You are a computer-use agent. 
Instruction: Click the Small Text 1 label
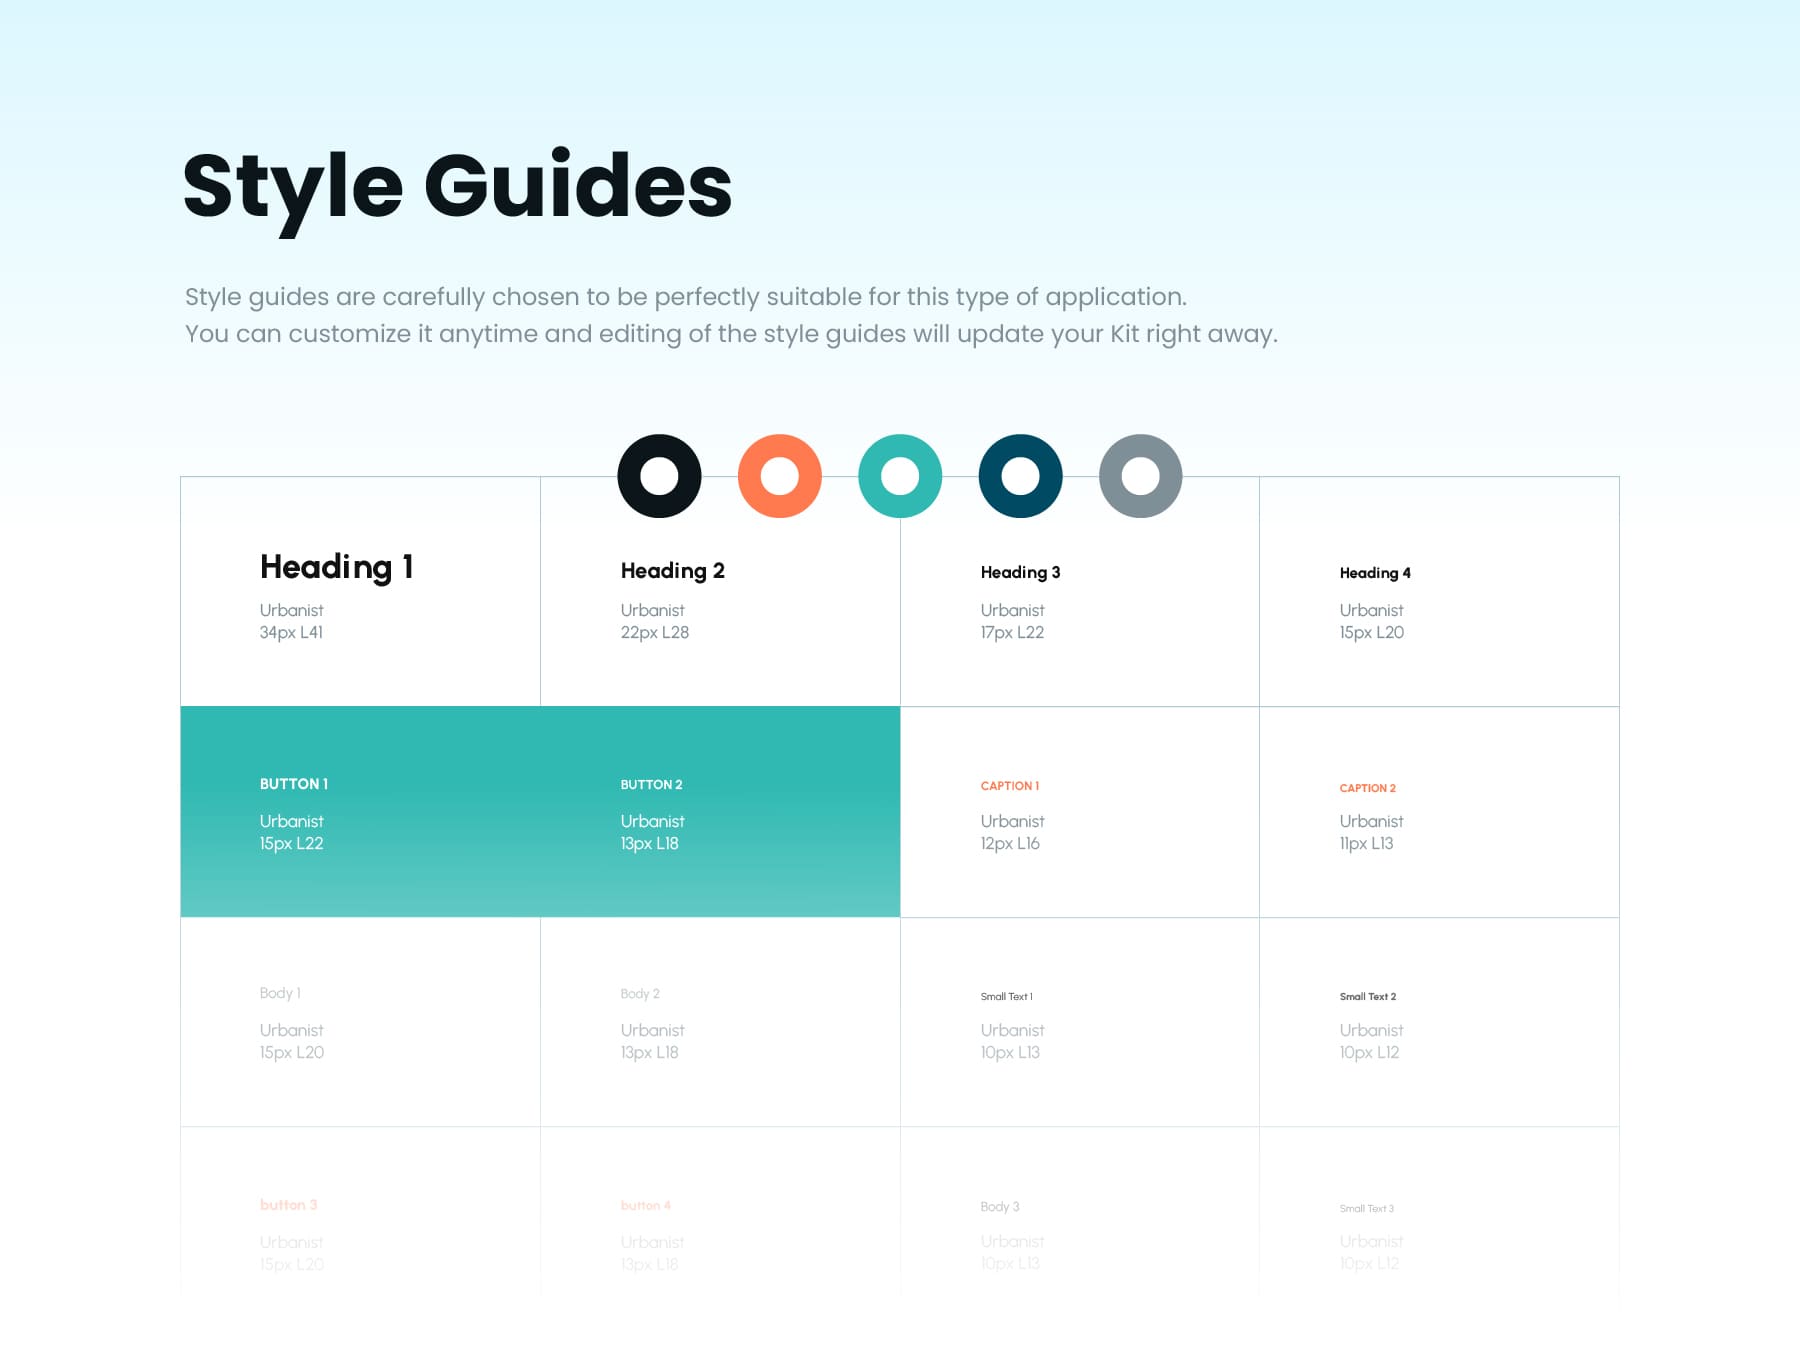pos(1006,997)
